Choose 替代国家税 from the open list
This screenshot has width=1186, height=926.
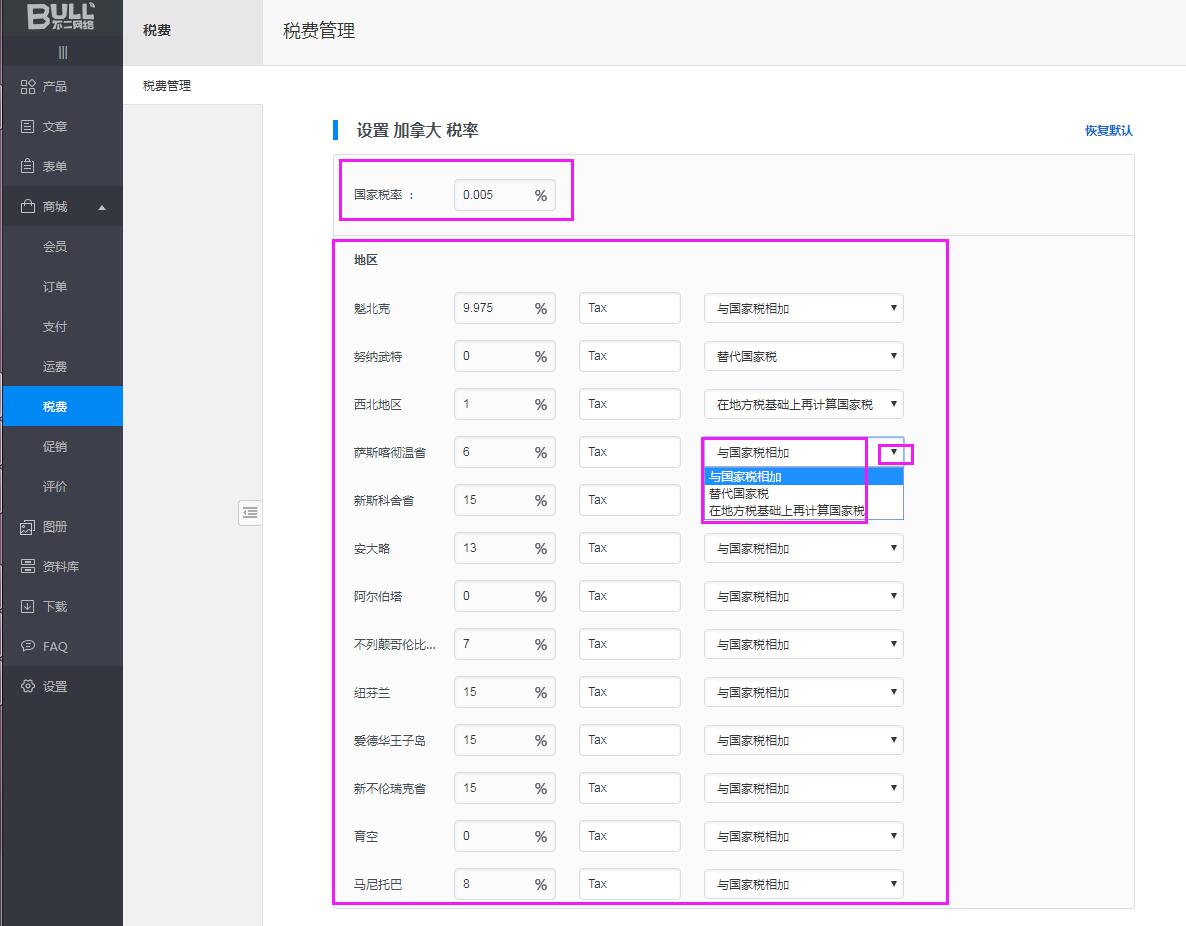click(x=739, y=494)
